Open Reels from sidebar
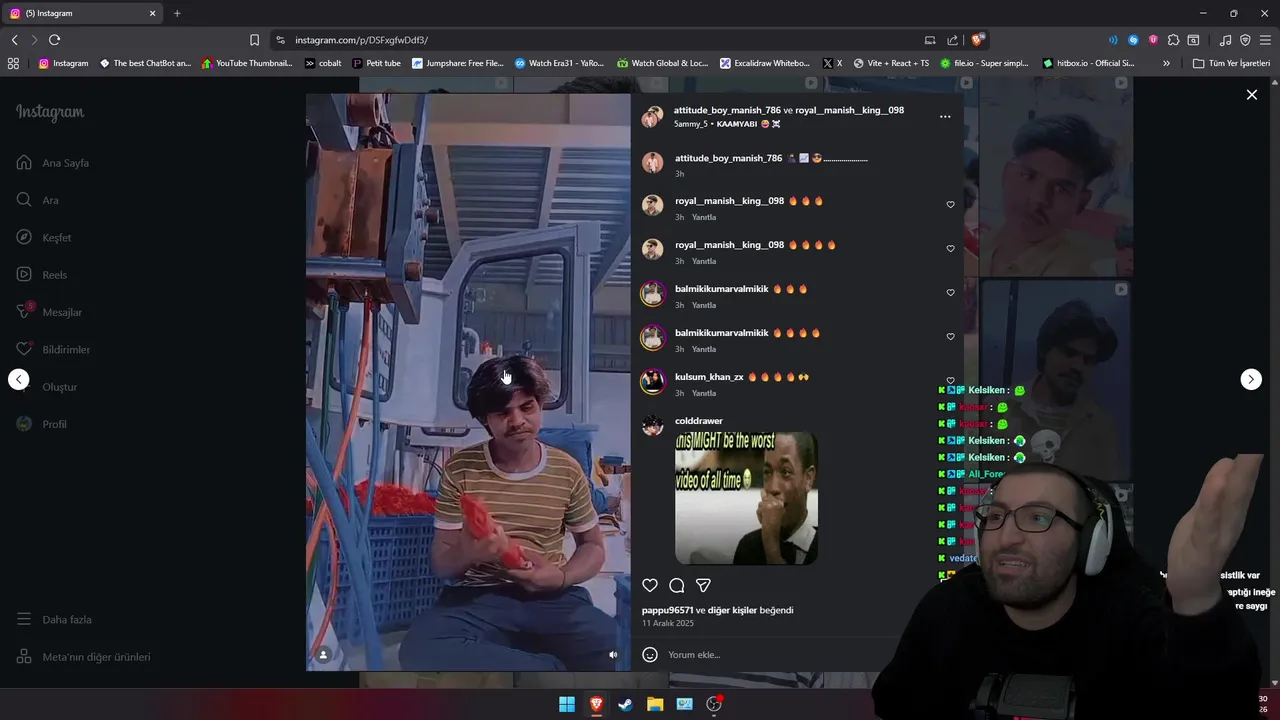 42,275
